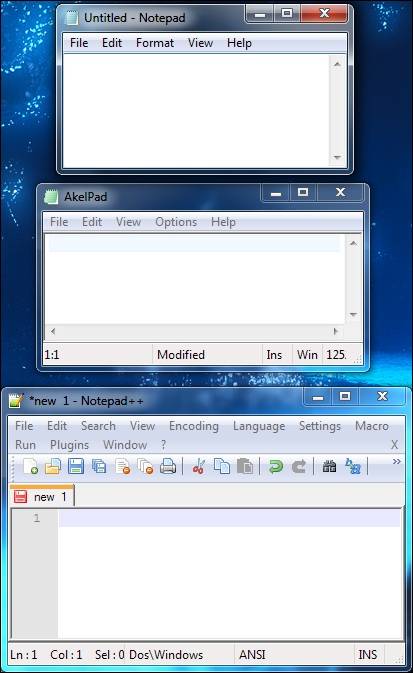Open the ? help menu in Notepad++
Image resolution: width=413 pixels, height=673 pixels.
point(164,445)
